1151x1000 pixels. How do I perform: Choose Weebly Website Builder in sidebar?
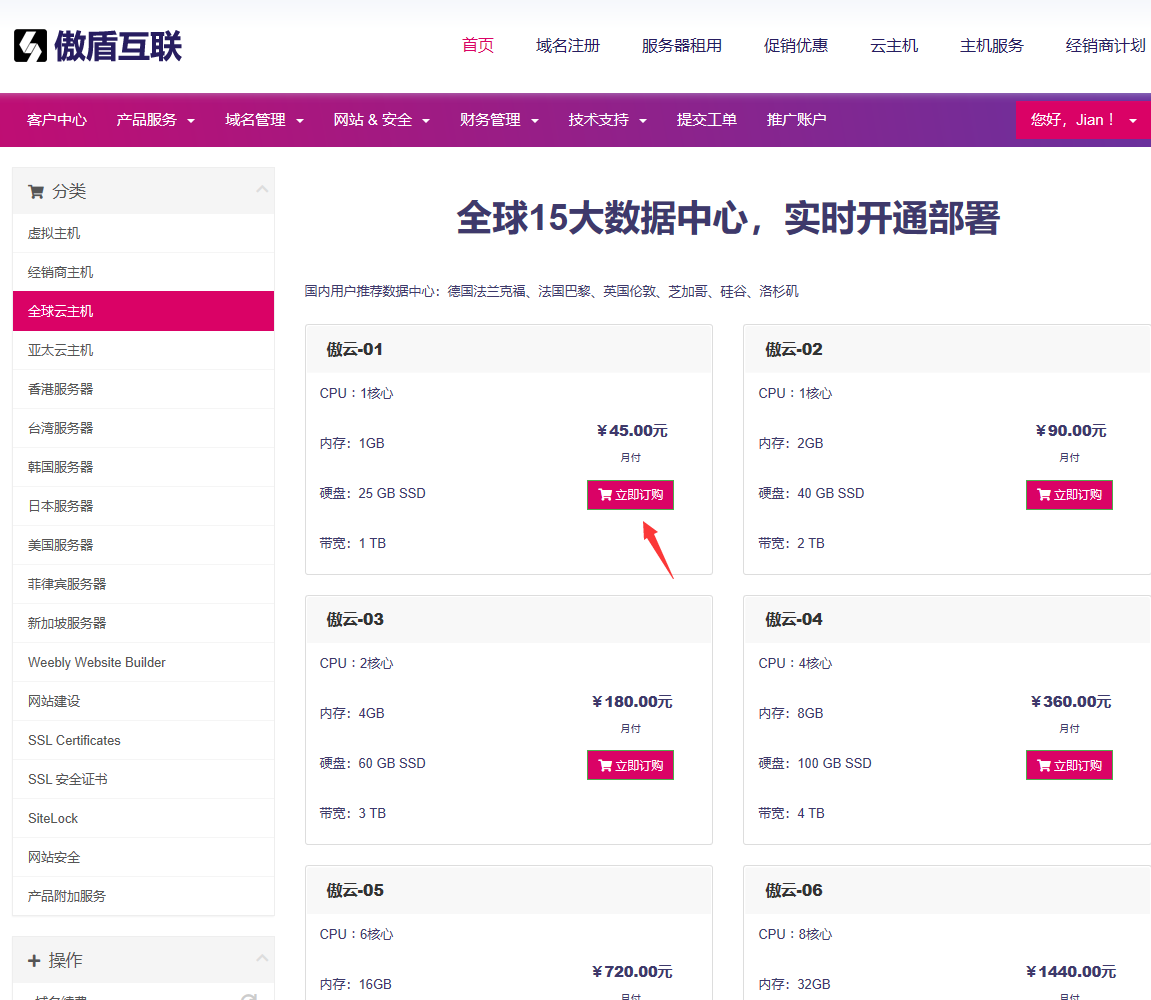pos(97,662)
